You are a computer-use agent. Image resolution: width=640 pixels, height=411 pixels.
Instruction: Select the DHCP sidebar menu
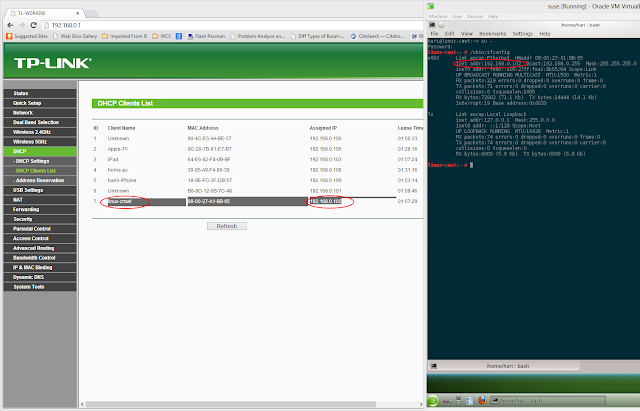coord(40,151)
